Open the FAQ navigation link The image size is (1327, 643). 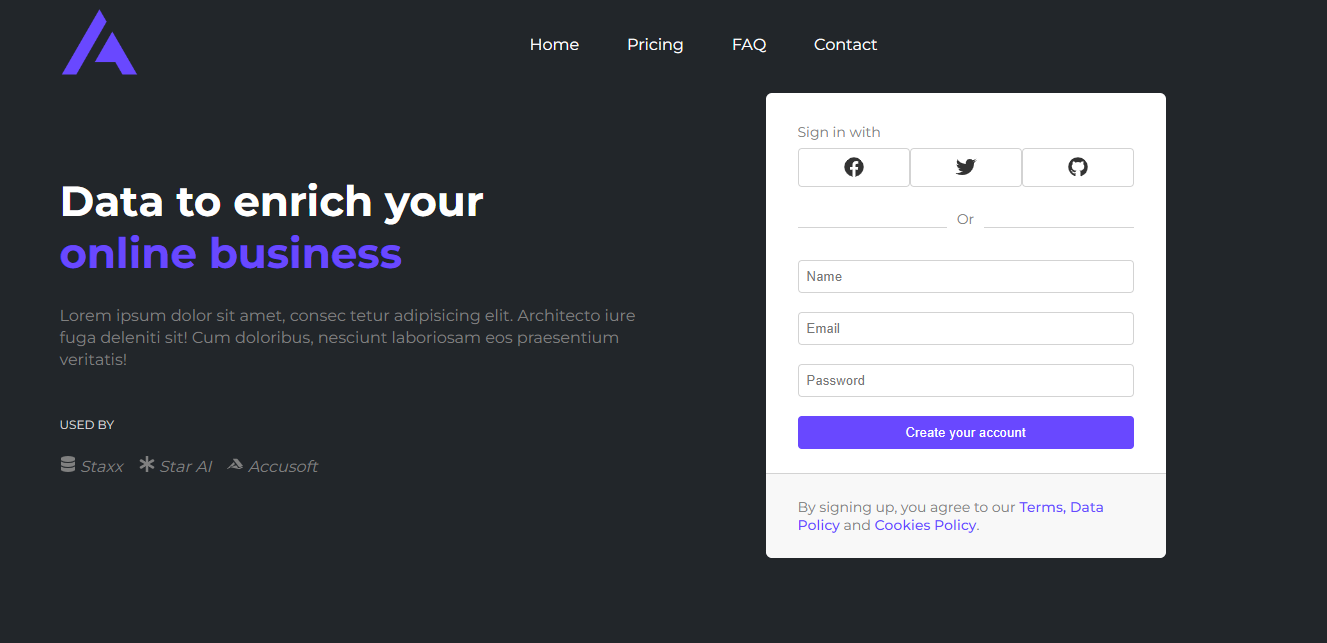749,44
